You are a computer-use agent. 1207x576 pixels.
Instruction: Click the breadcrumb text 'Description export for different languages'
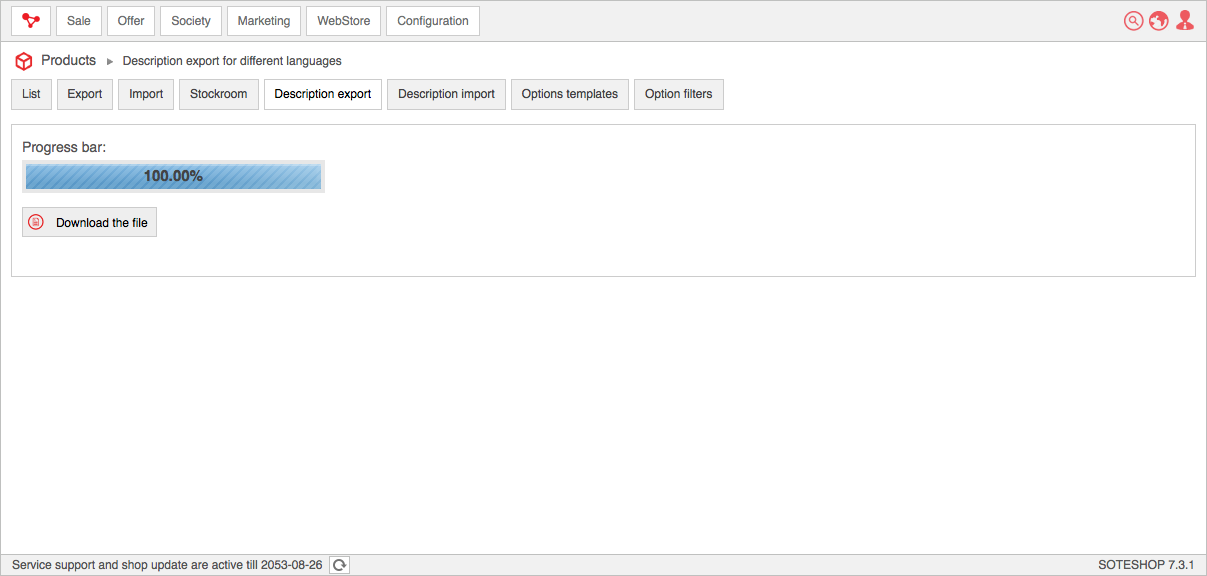pyautogui.click(x=232, y=61)
